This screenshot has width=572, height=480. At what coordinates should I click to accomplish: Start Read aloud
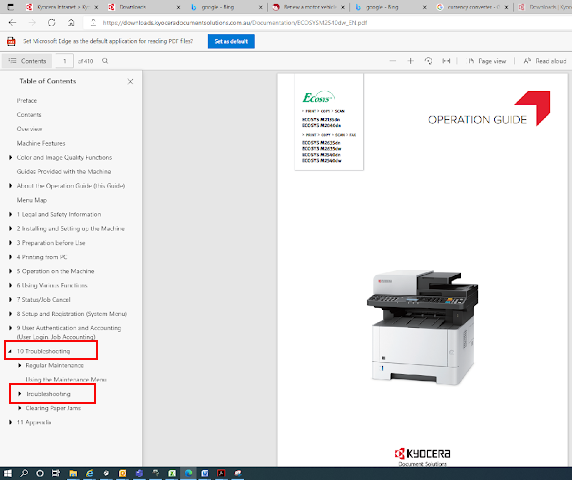(545, 61)
